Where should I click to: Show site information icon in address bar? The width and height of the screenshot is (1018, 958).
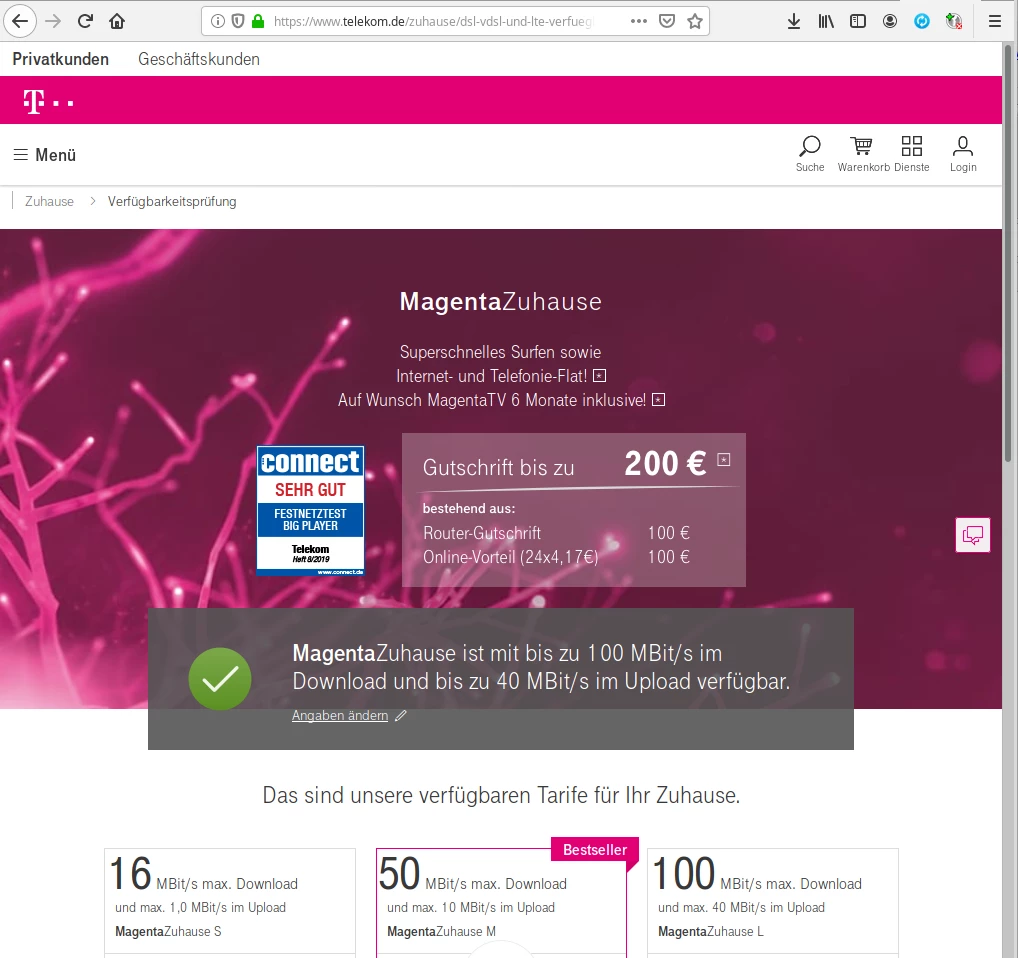(x=218, y=21)
